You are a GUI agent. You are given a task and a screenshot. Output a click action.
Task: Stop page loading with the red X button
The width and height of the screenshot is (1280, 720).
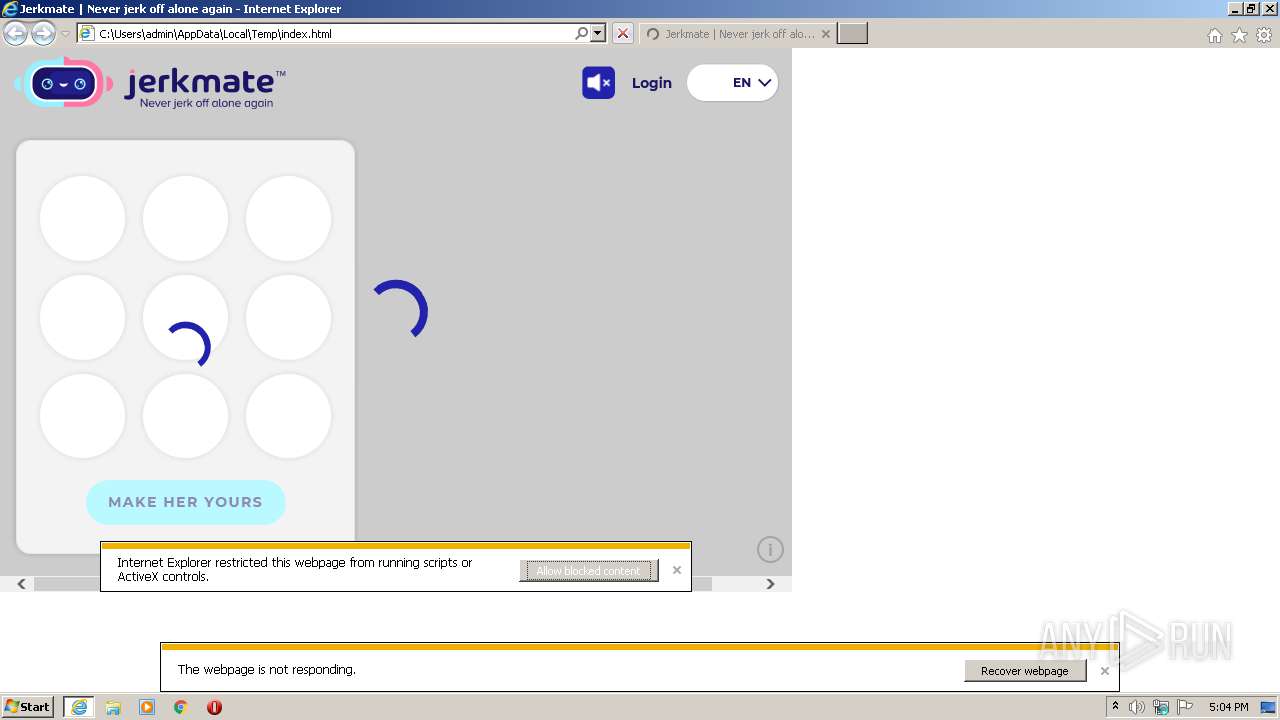pos(622,33)
